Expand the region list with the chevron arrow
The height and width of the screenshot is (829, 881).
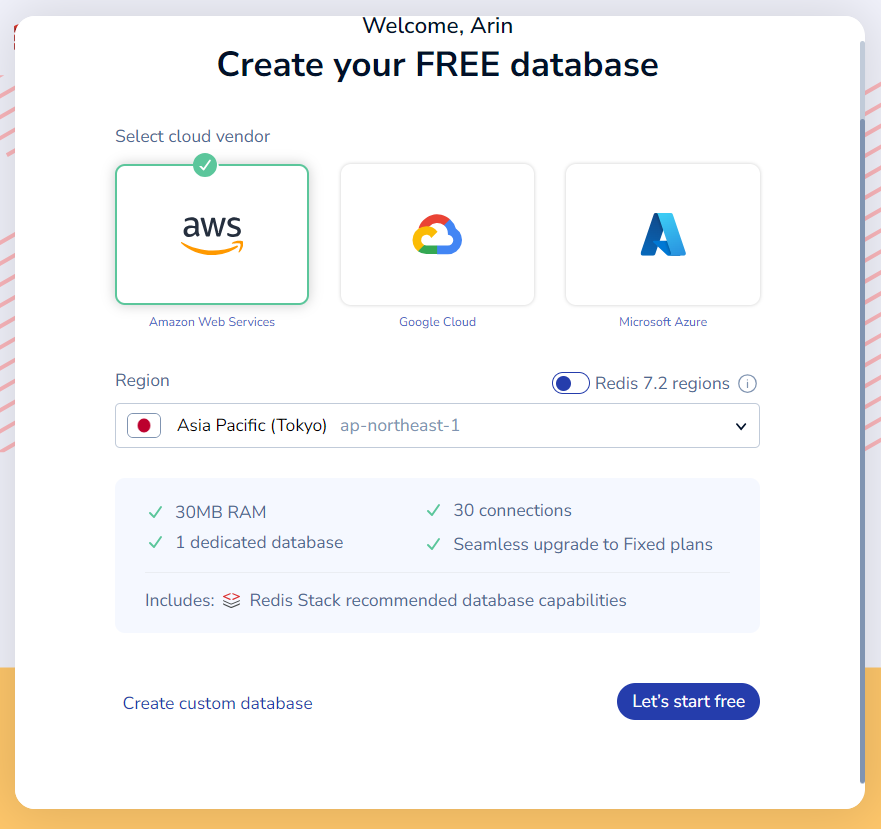pos(741,427)
